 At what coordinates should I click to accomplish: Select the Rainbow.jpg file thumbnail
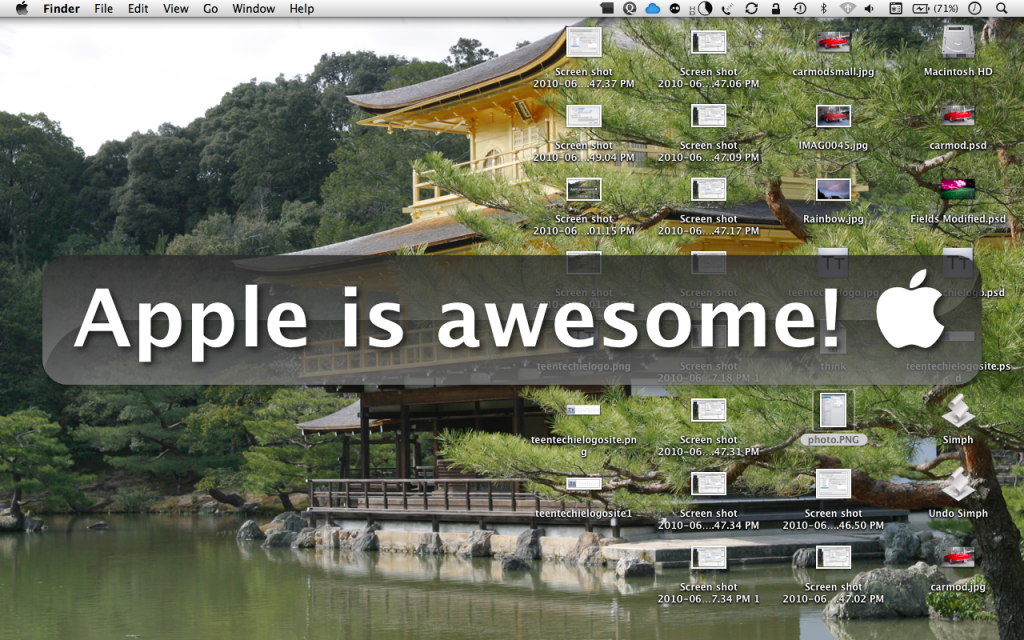833,190
